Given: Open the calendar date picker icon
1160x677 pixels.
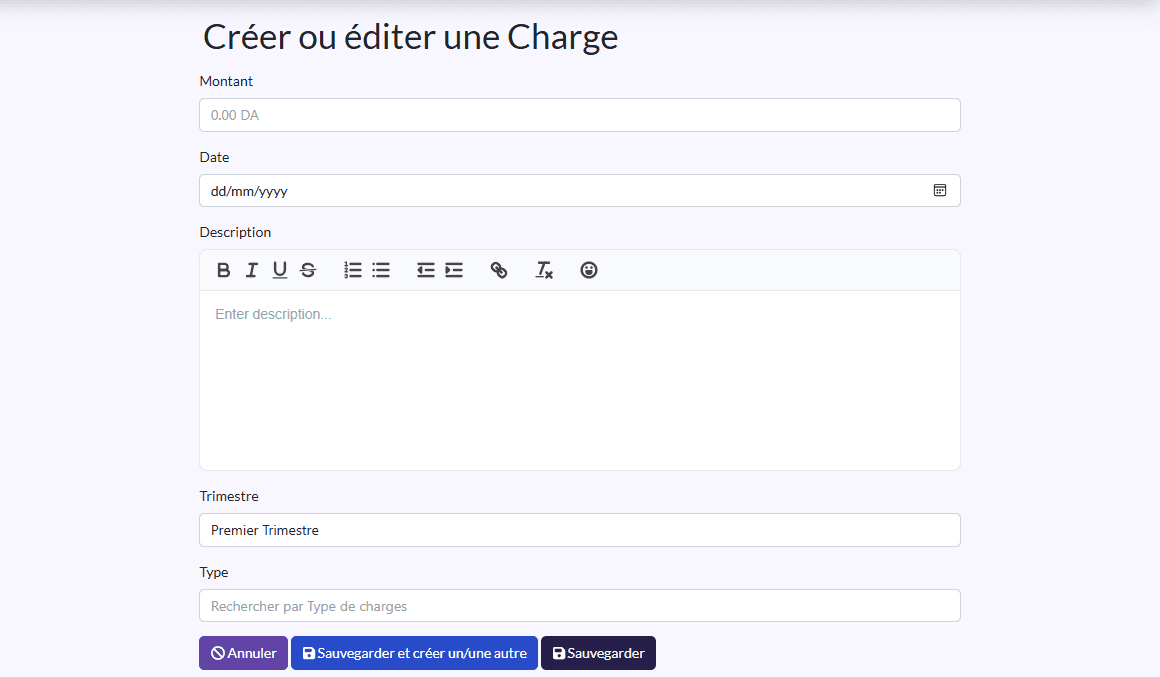Looking at the screenshot, I should tap(940, 190).
